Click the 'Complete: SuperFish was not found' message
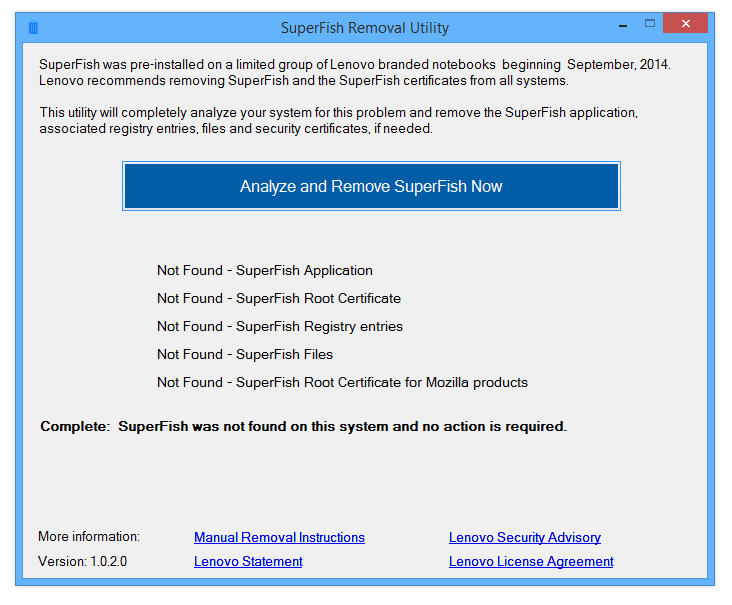 tap(303, 427)
